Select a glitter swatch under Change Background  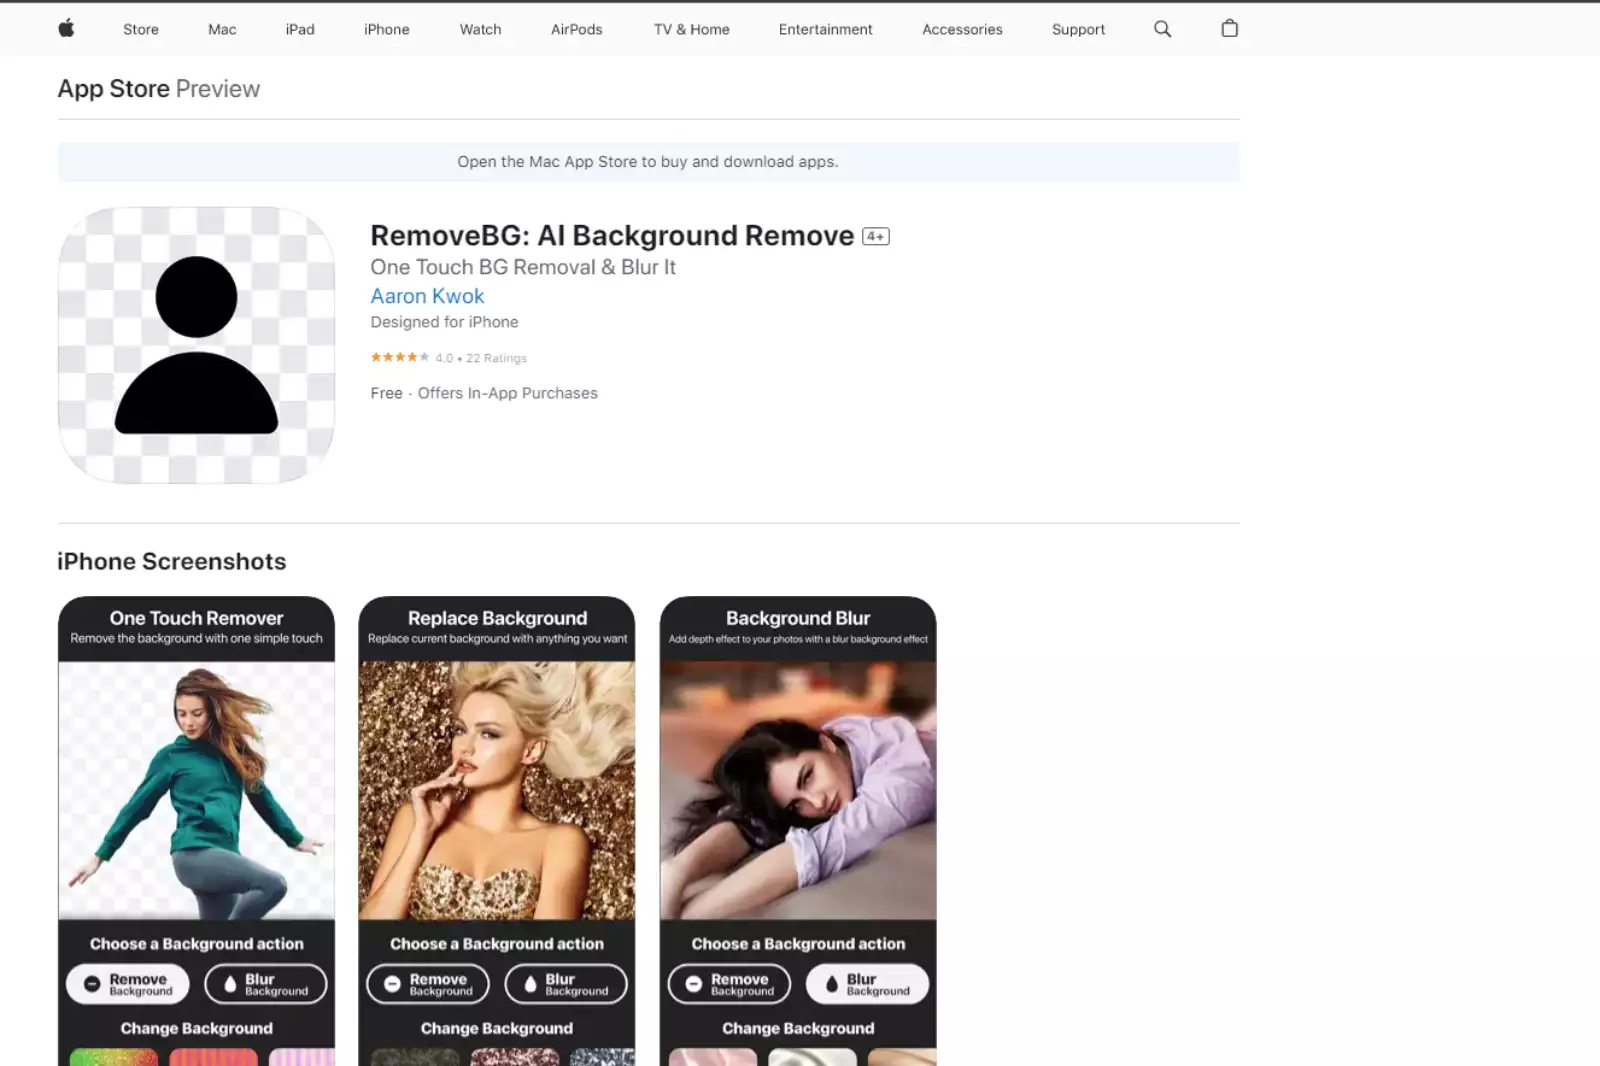(114, 1058)
